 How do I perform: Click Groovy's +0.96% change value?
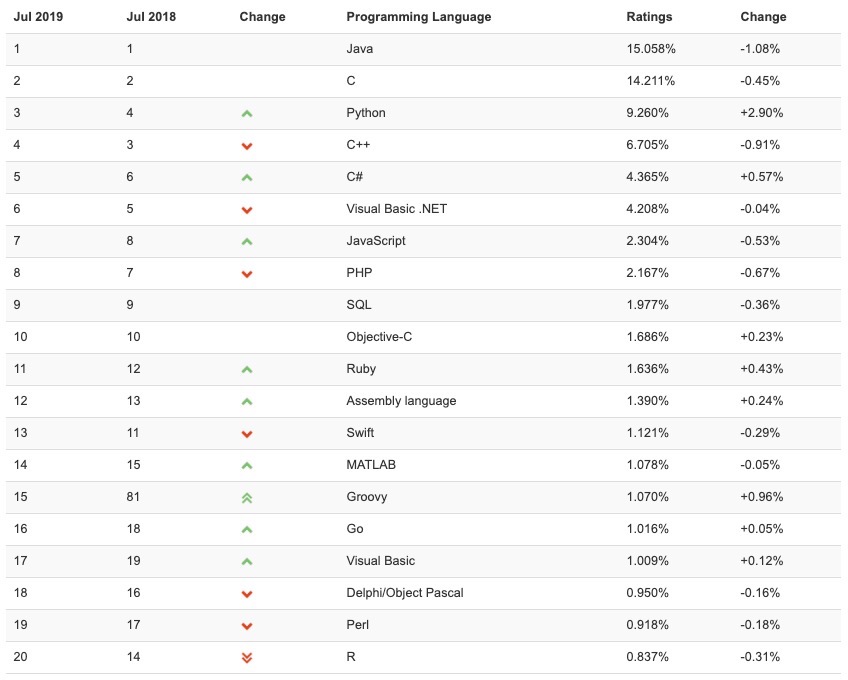tap(761, 497)
